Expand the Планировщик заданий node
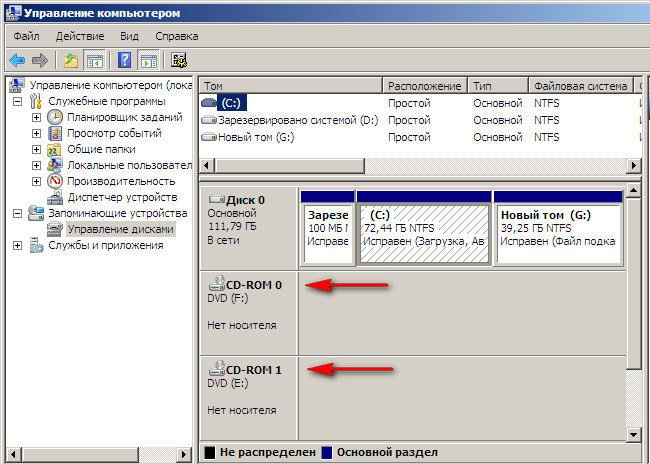 [x=37, y=117]
